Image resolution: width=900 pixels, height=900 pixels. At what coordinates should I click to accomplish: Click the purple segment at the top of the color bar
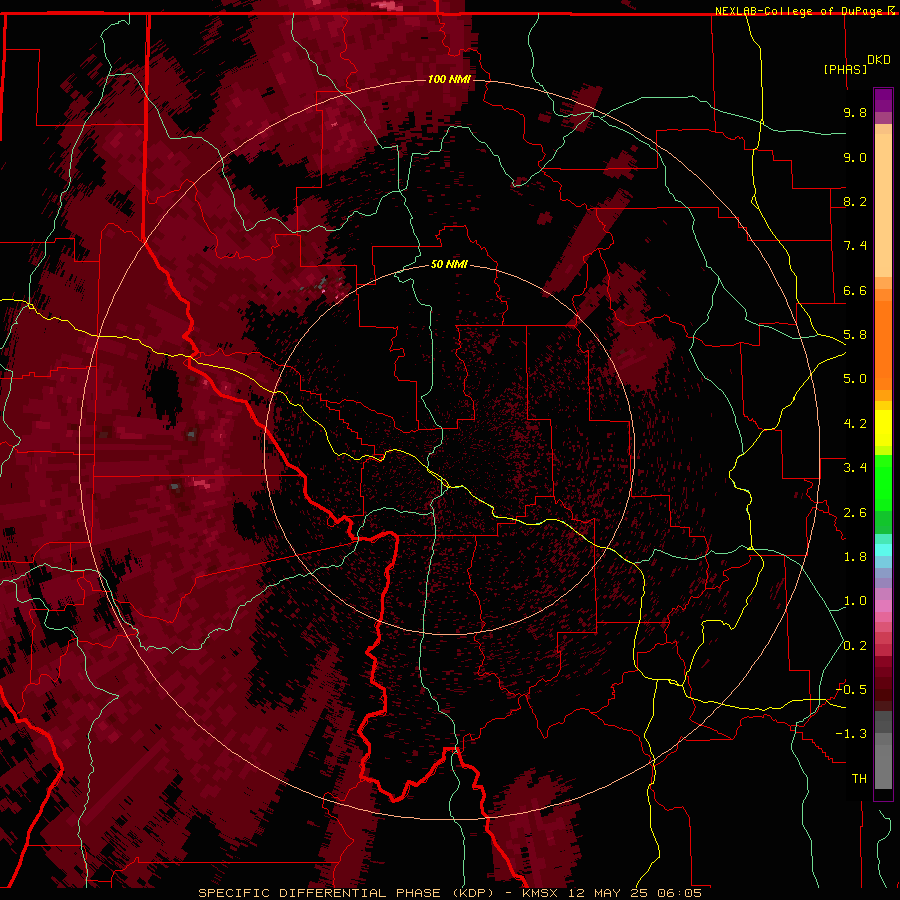tap(883, 100)
